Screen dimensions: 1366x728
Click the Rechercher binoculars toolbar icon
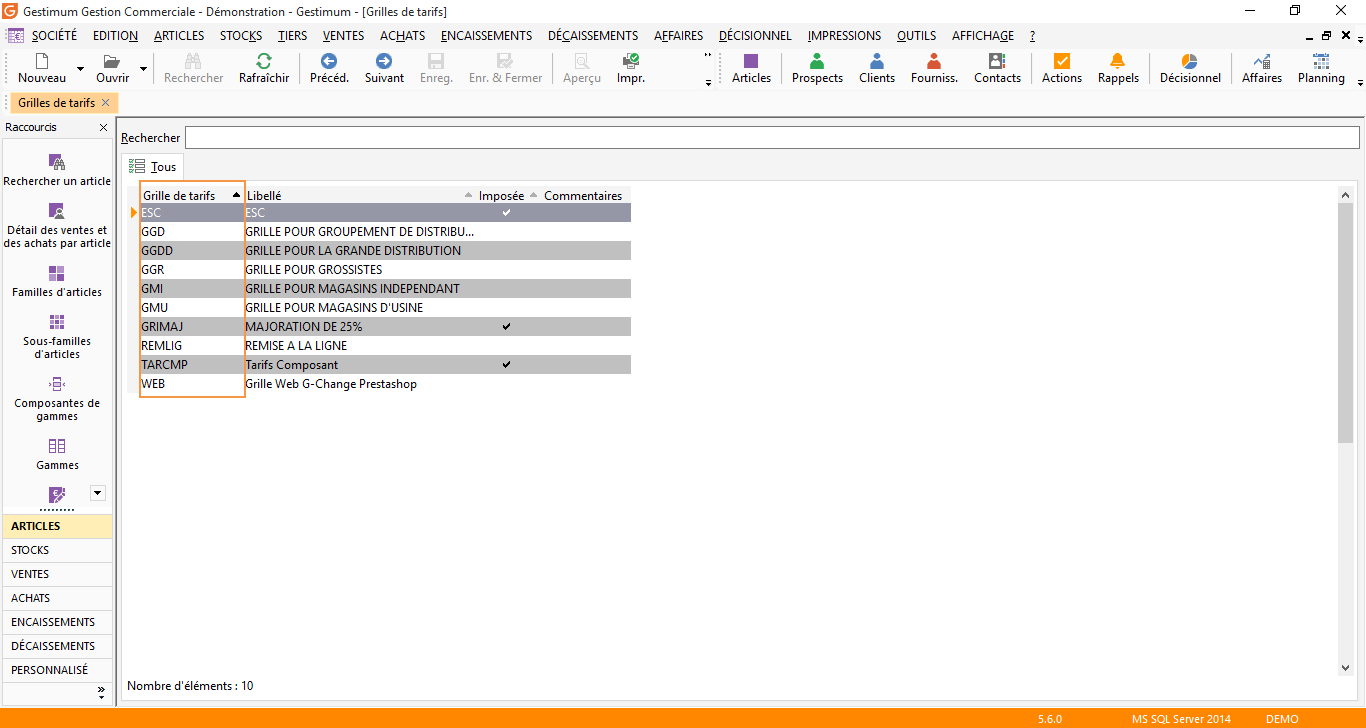point(194,61)
